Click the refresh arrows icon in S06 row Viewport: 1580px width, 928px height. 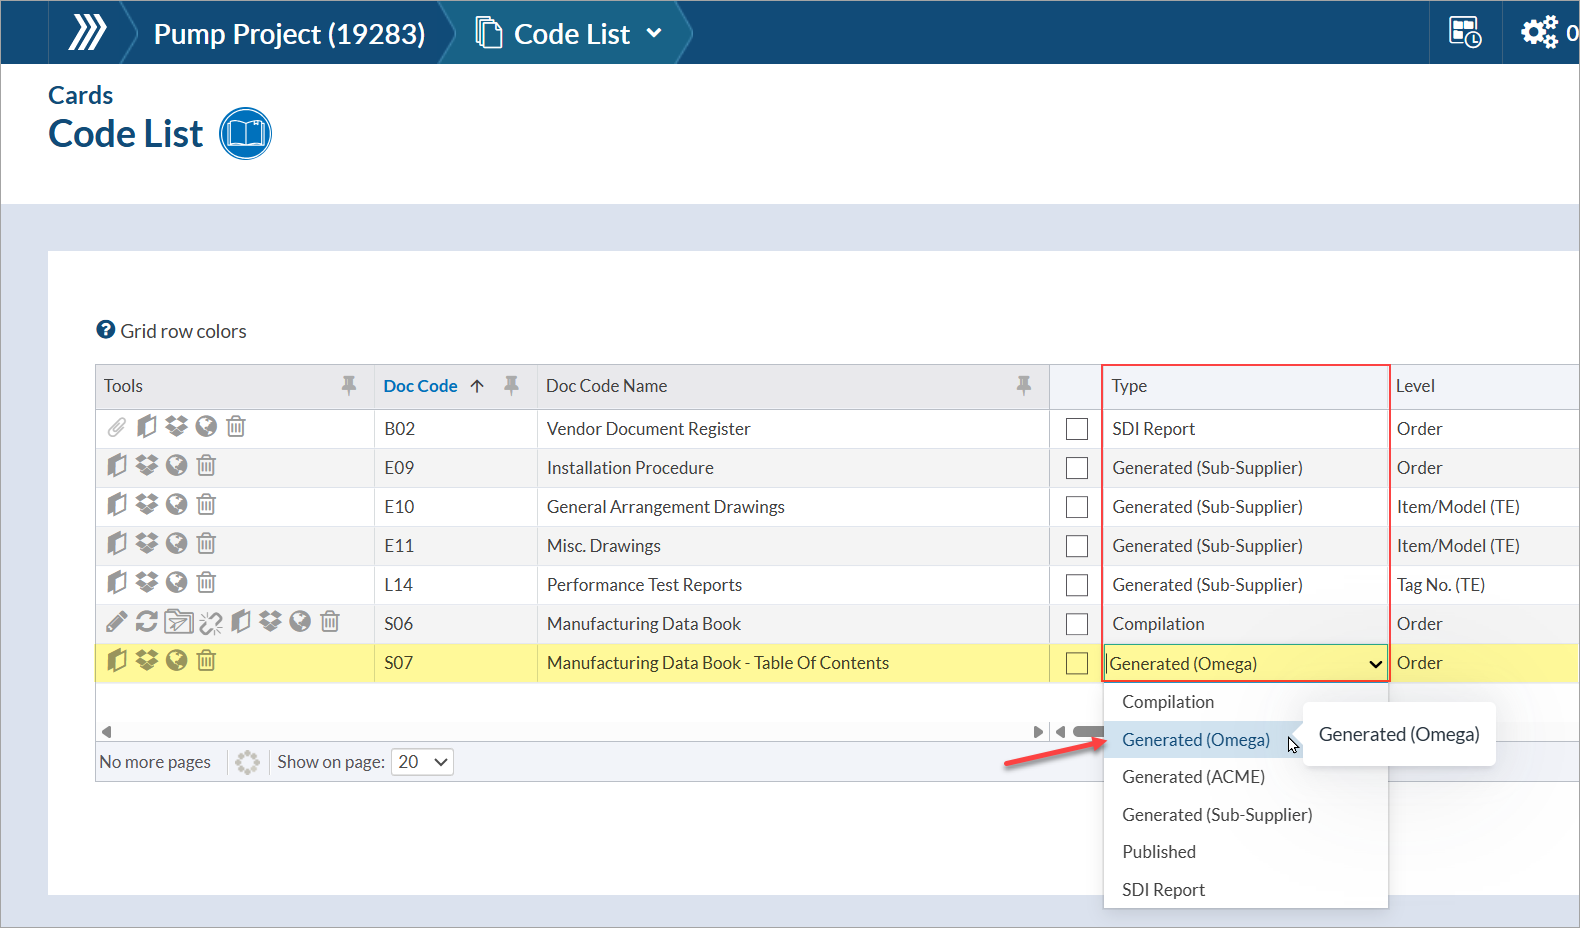(147, 622)
